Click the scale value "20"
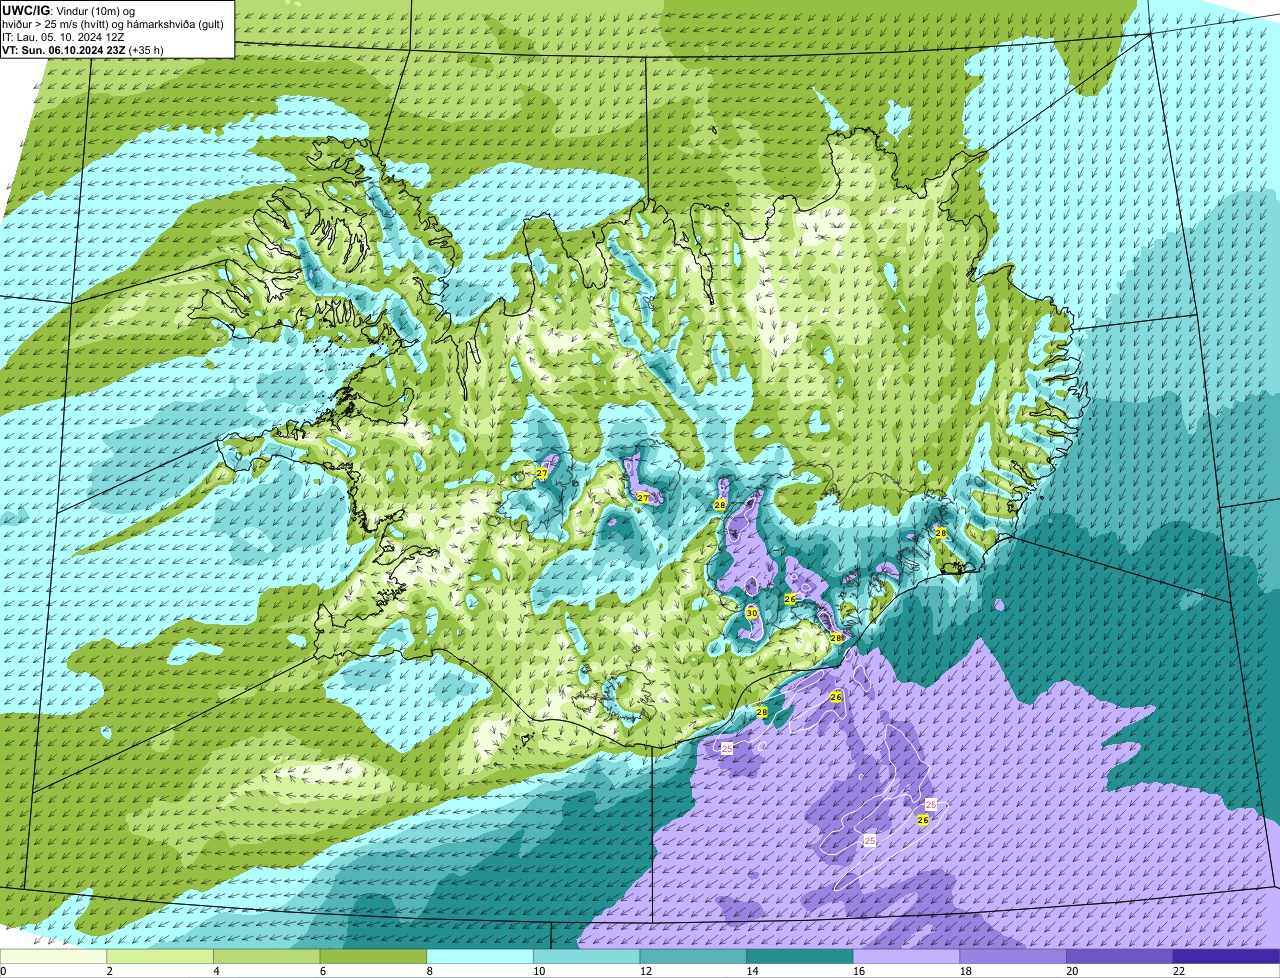The width and height of the screenshot is (1280, 978). (x=1072, y=971)
